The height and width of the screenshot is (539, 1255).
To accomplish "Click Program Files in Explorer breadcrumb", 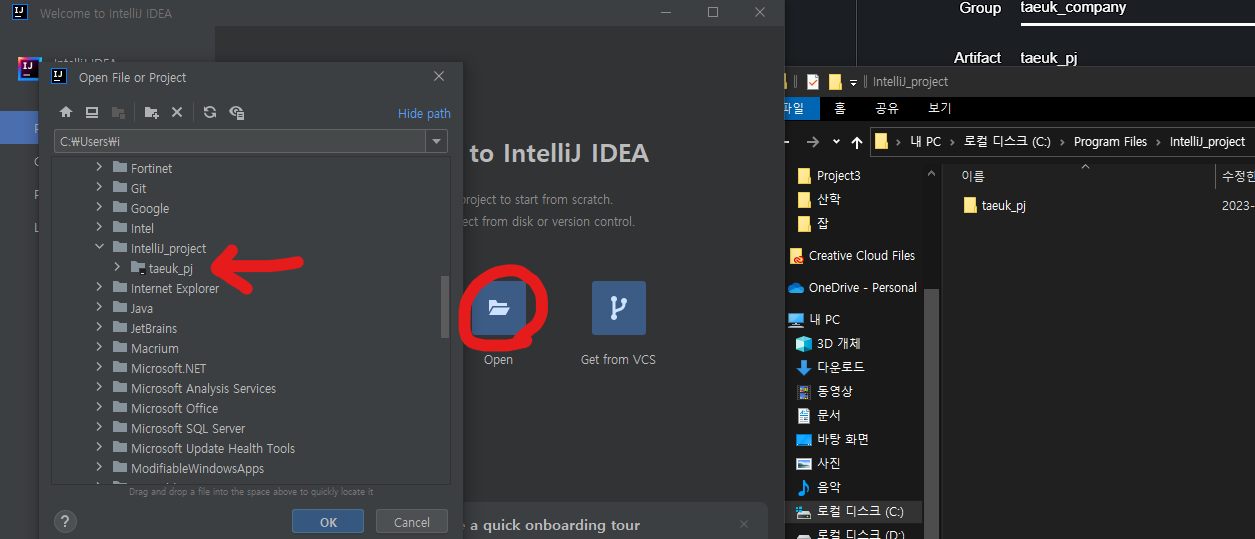I will (x=1110, y=142).
